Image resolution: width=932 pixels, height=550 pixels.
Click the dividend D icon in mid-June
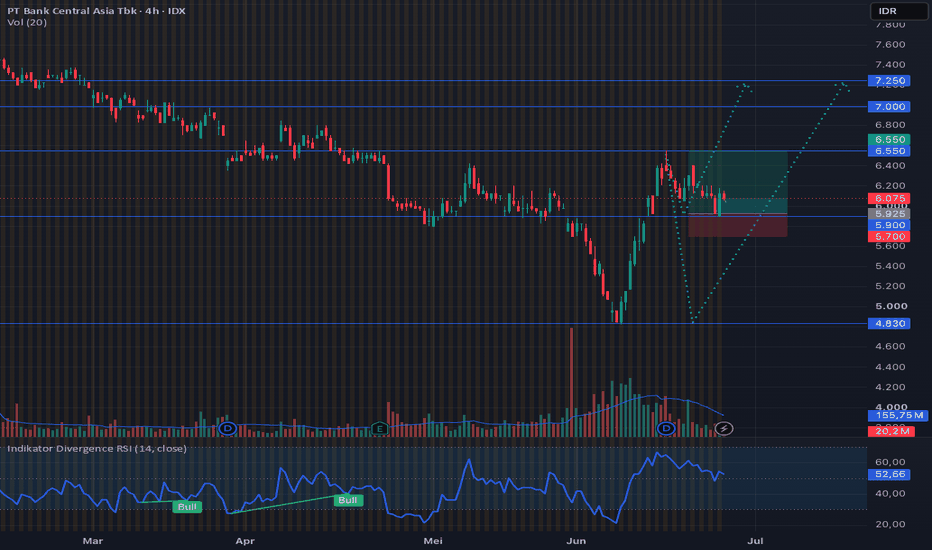[x=666, y=428]
